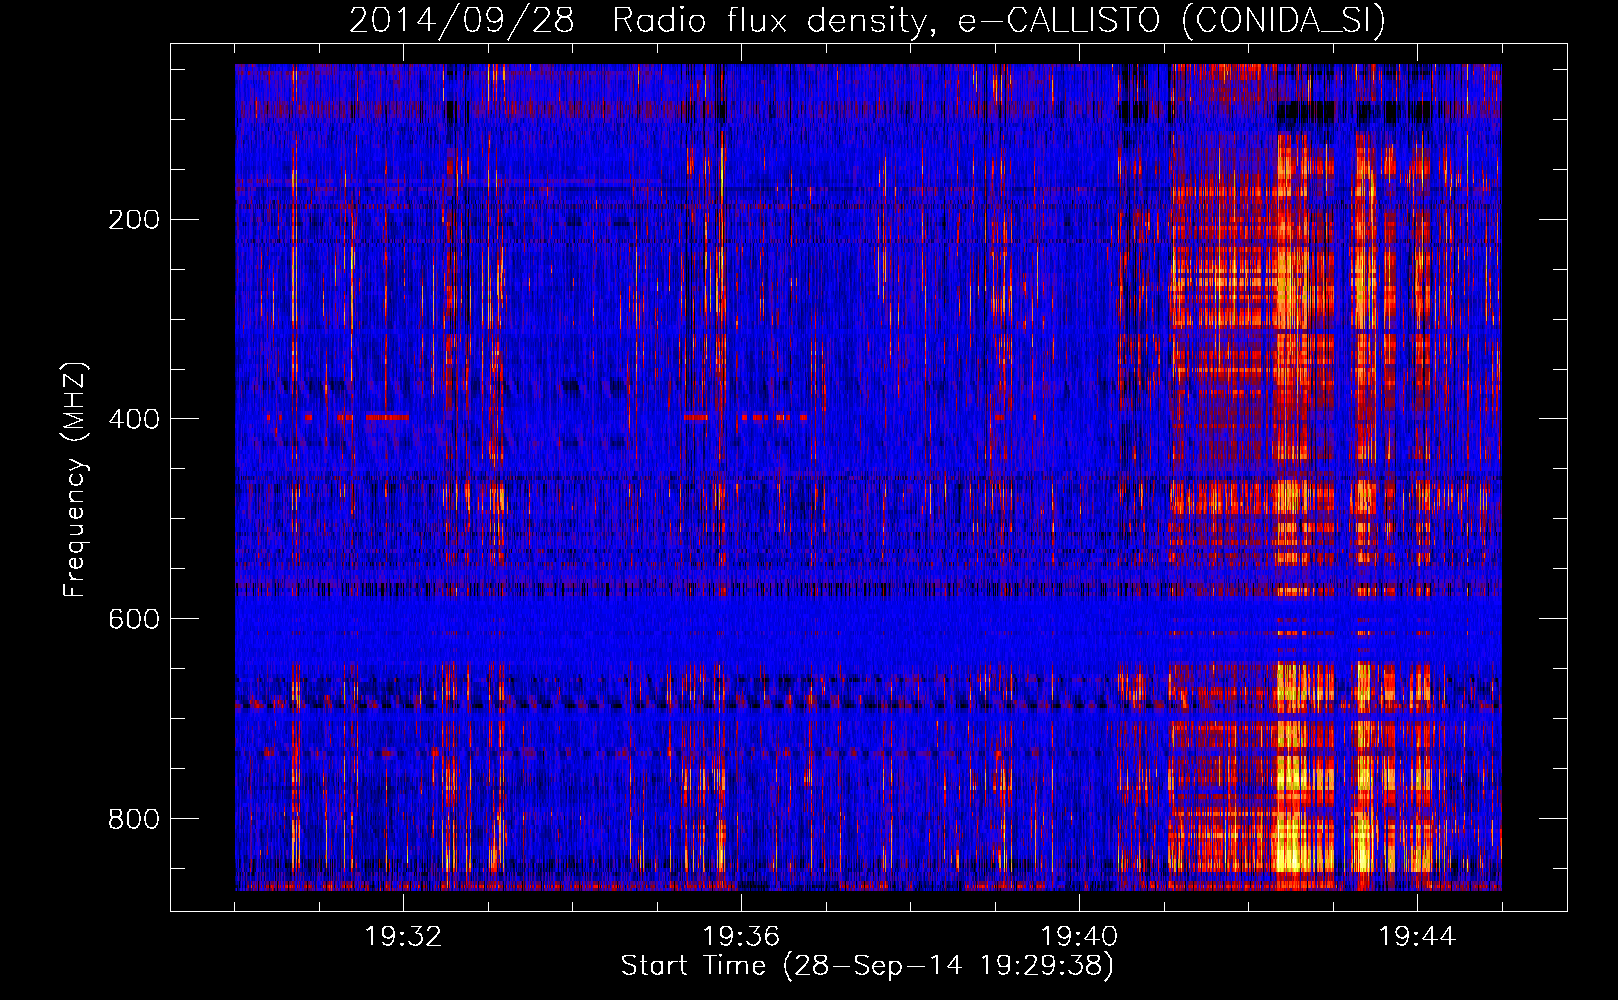This screenshot has width=1618, height=1000.
Task: Click the 200 frequency tick label
Action: pyautogui.click(x=133, y=219)
